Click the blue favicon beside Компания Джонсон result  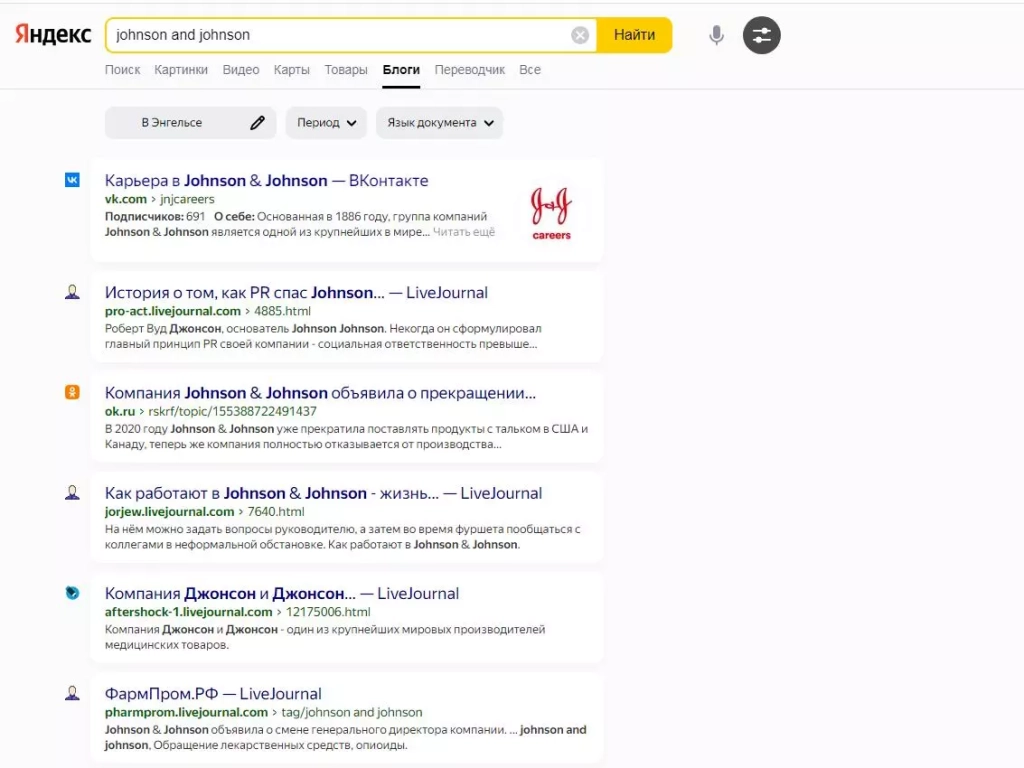[x=72, y=592]
